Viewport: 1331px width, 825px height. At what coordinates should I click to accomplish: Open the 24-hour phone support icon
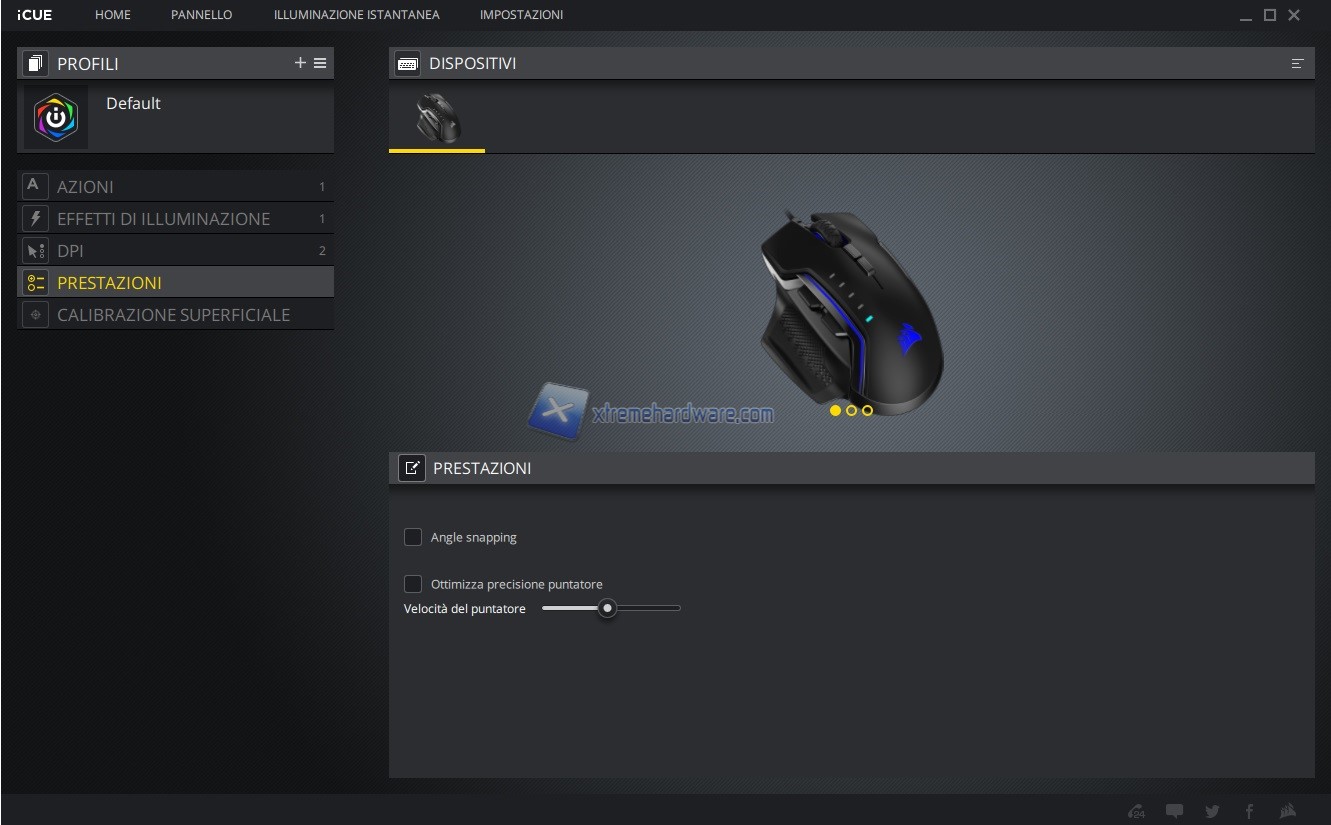click(x=1136, y=811)
